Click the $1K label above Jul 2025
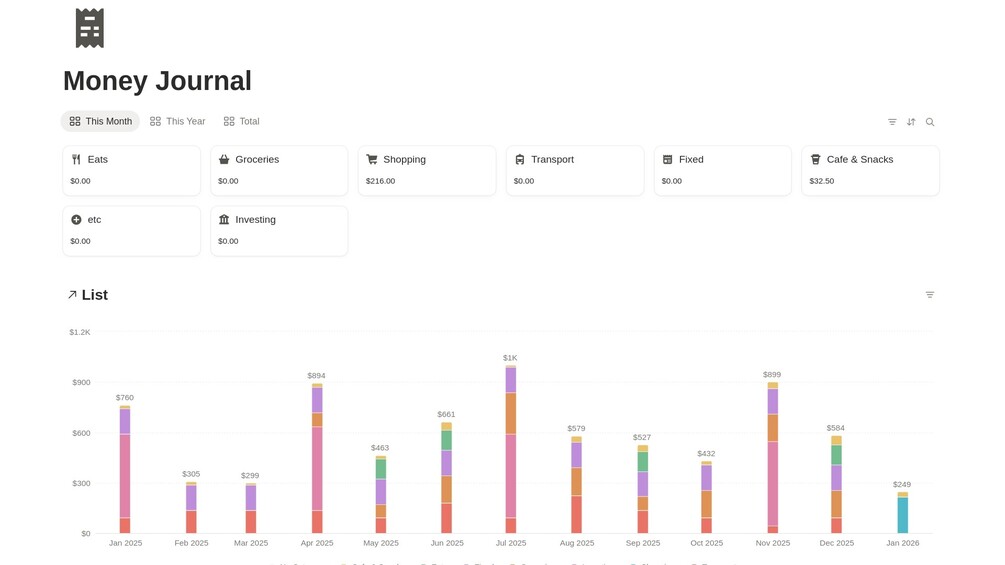This screenshot has width=1005, height=565. 510,358
